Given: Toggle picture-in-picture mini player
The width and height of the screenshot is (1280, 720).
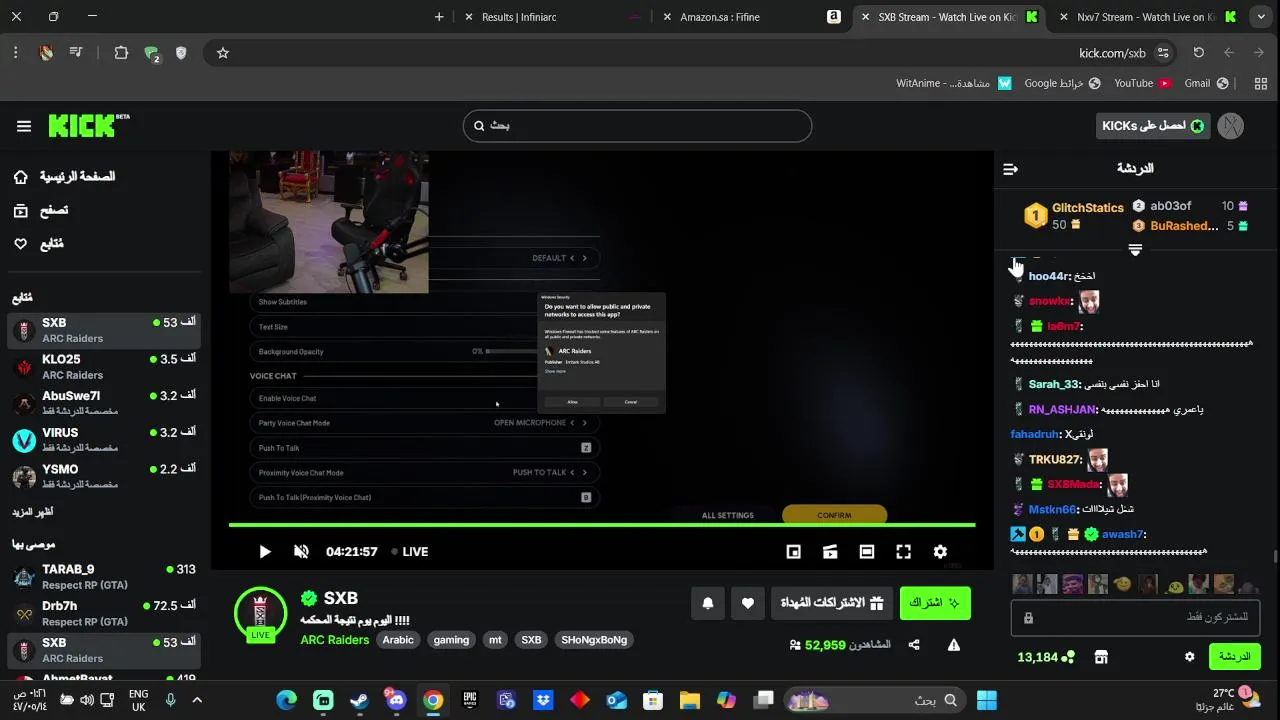Looking at the screenshot, I should point(793,552).
